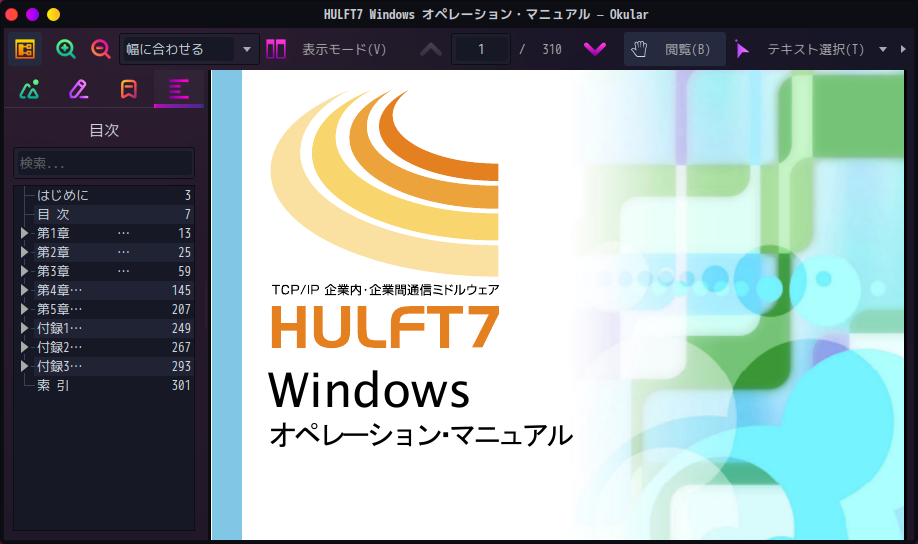Expand the 付録2 tree node
The image size is (918, 544).
pos(24,347)
